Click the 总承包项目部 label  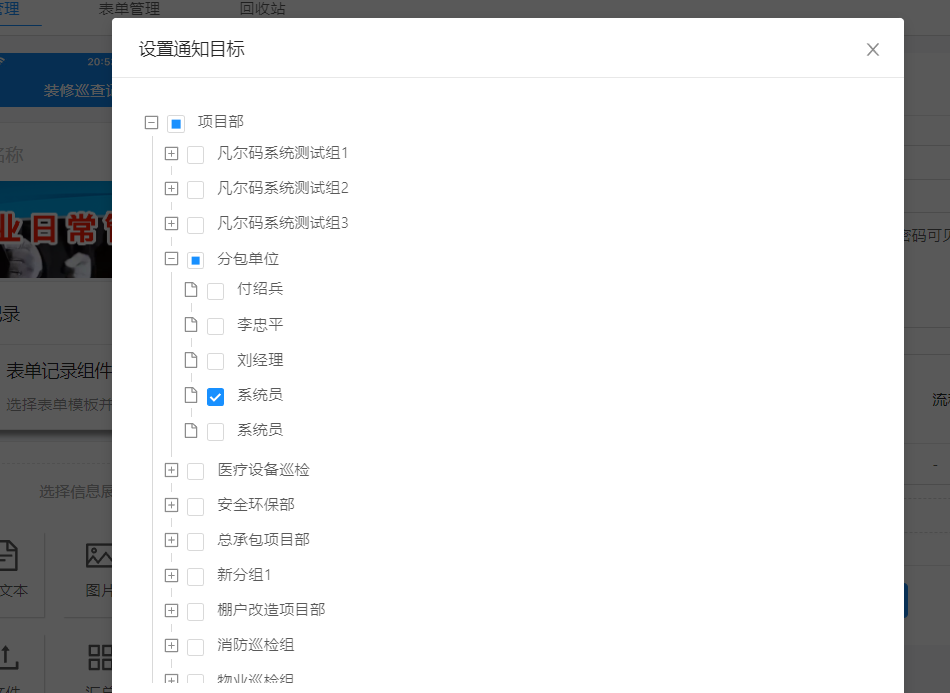[x=263, y=540]
